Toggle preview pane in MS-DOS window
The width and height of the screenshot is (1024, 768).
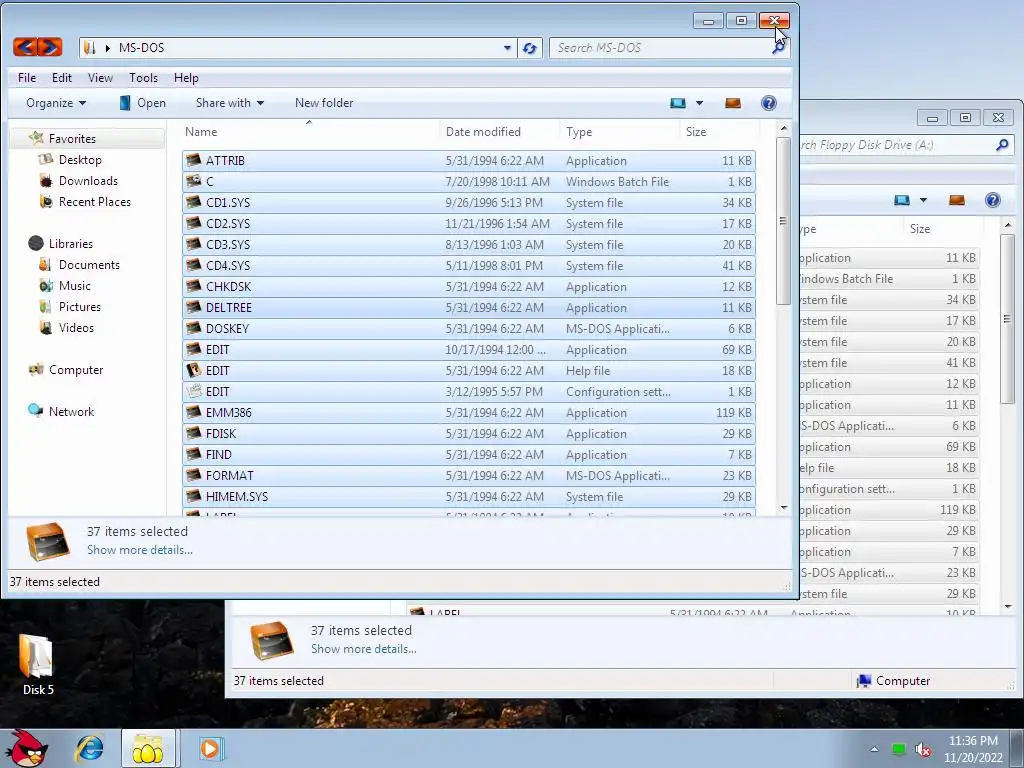coord(733,103)
